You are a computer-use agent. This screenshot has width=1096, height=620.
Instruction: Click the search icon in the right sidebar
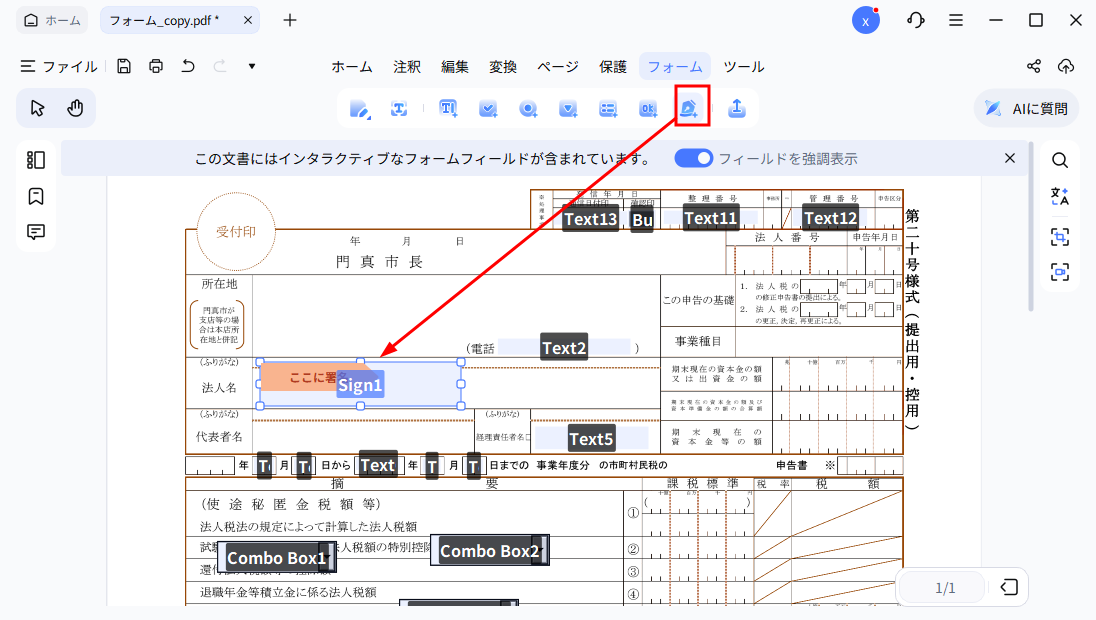click(x=1059, y=159)
